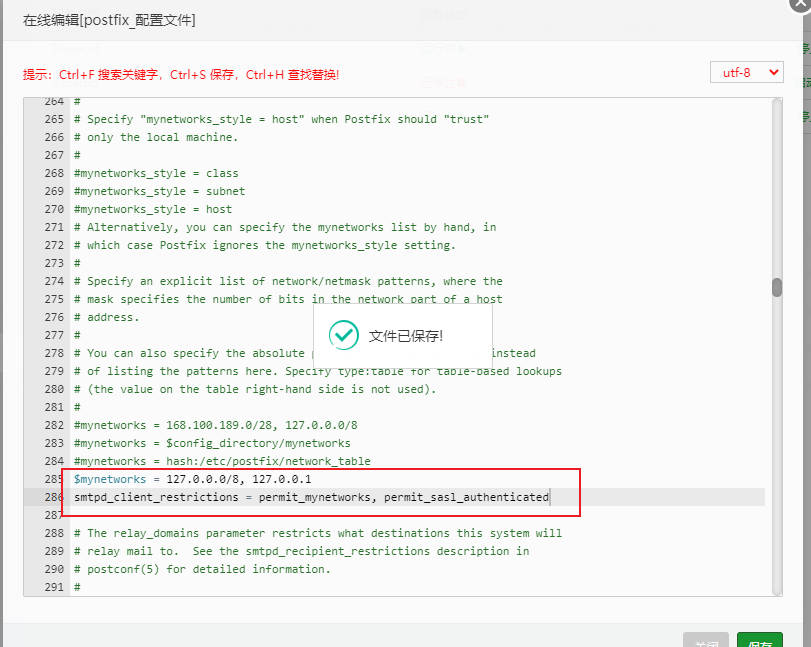The height and width of the screenshot is (647, 811).
Task: Click comment "# The relay_domains parameter restricts"
Action: (x=318, y=533)
